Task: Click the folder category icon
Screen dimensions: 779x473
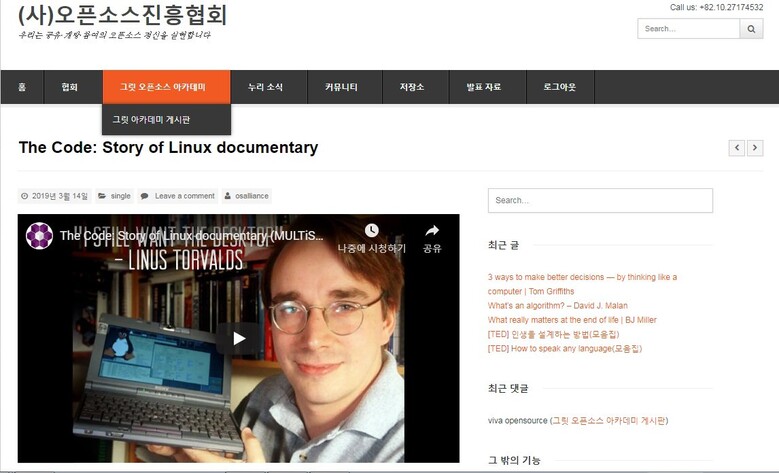Action: 102,196
